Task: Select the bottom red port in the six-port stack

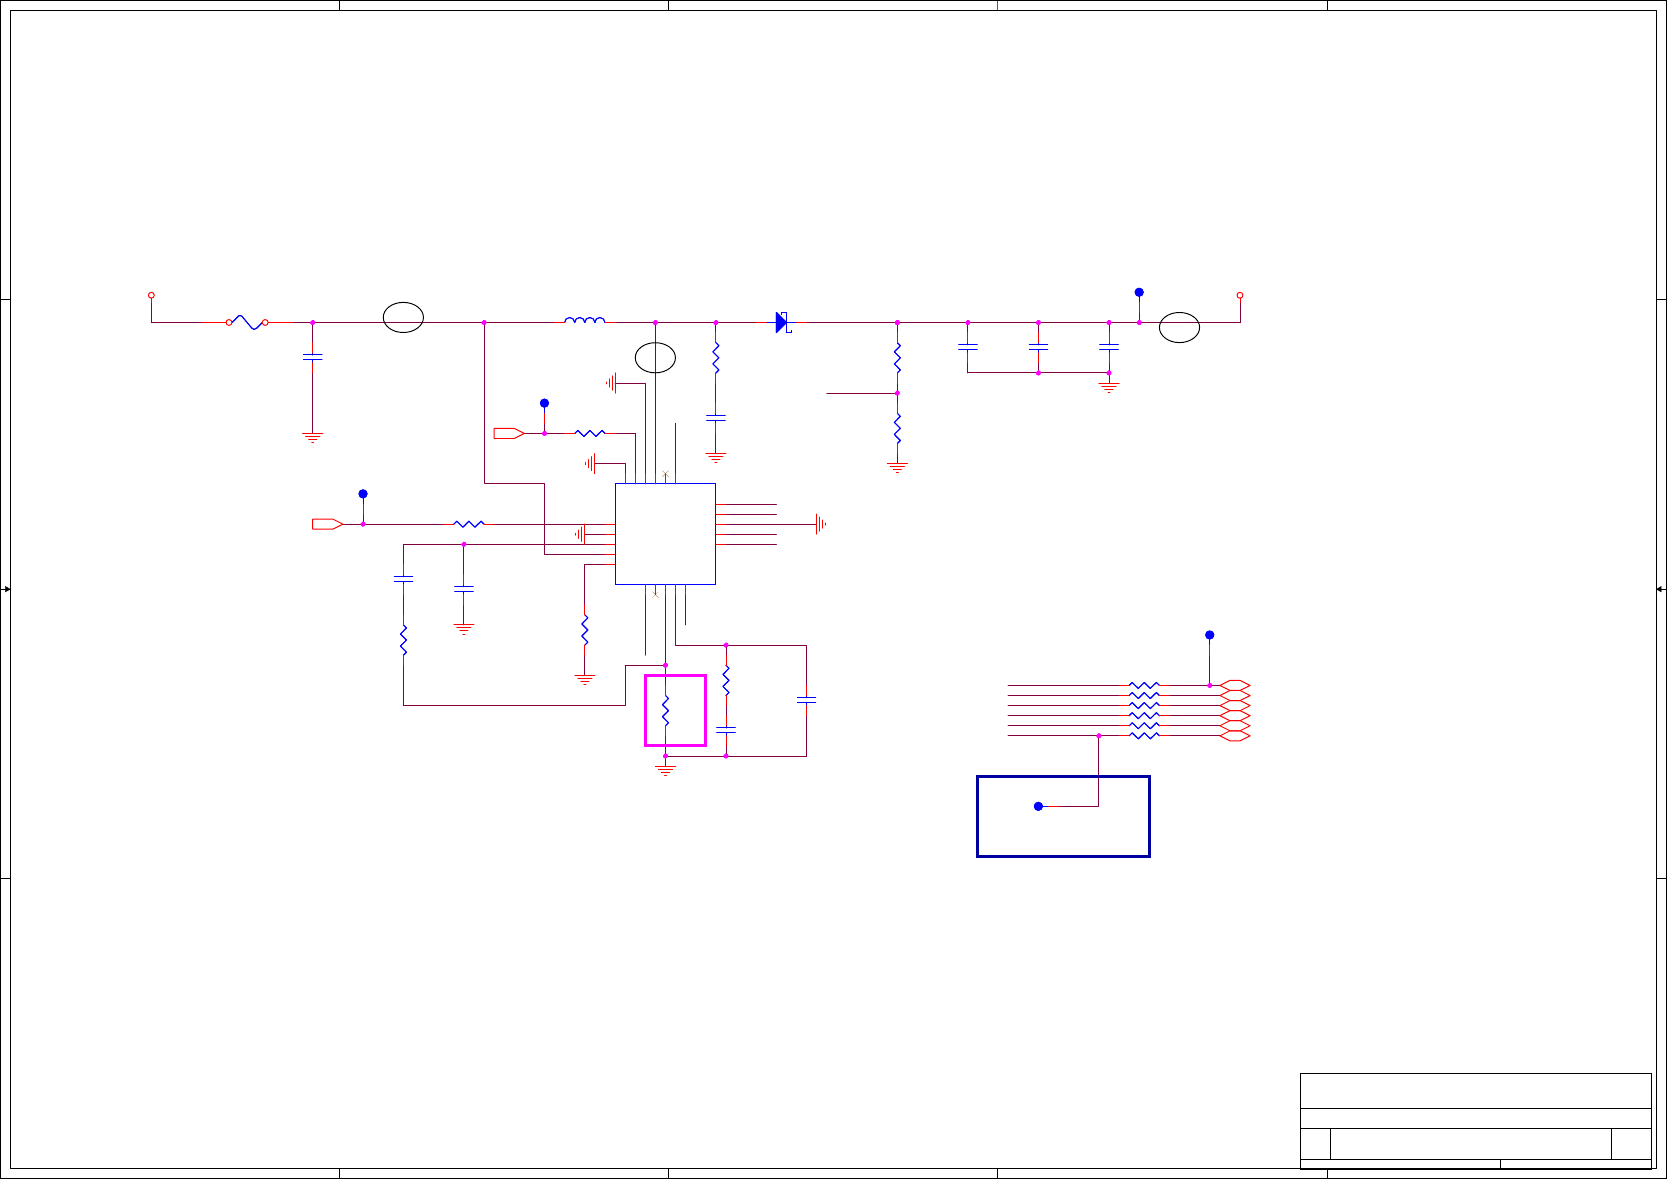Action: coord(1236,735)
